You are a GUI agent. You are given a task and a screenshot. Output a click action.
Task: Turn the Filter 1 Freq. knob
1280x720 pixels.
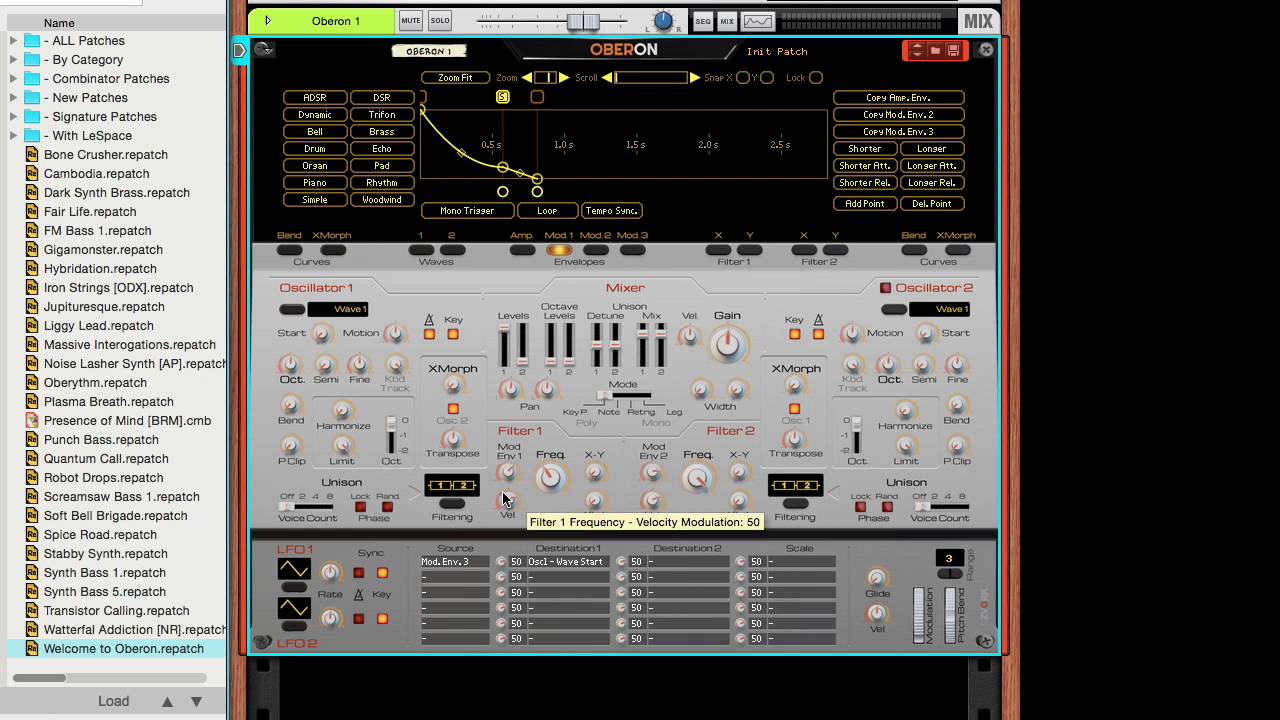pos(550,478)
